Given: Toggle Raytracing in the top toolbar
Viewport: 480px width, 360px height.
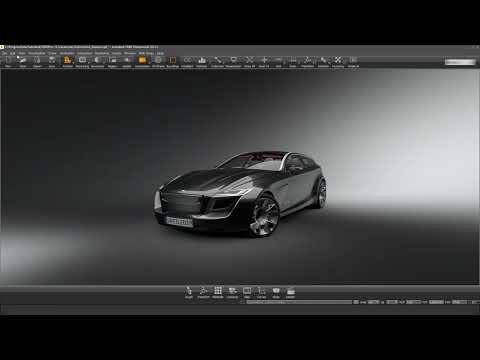Looking at the screenshot, I should click(x=82, y=62).
